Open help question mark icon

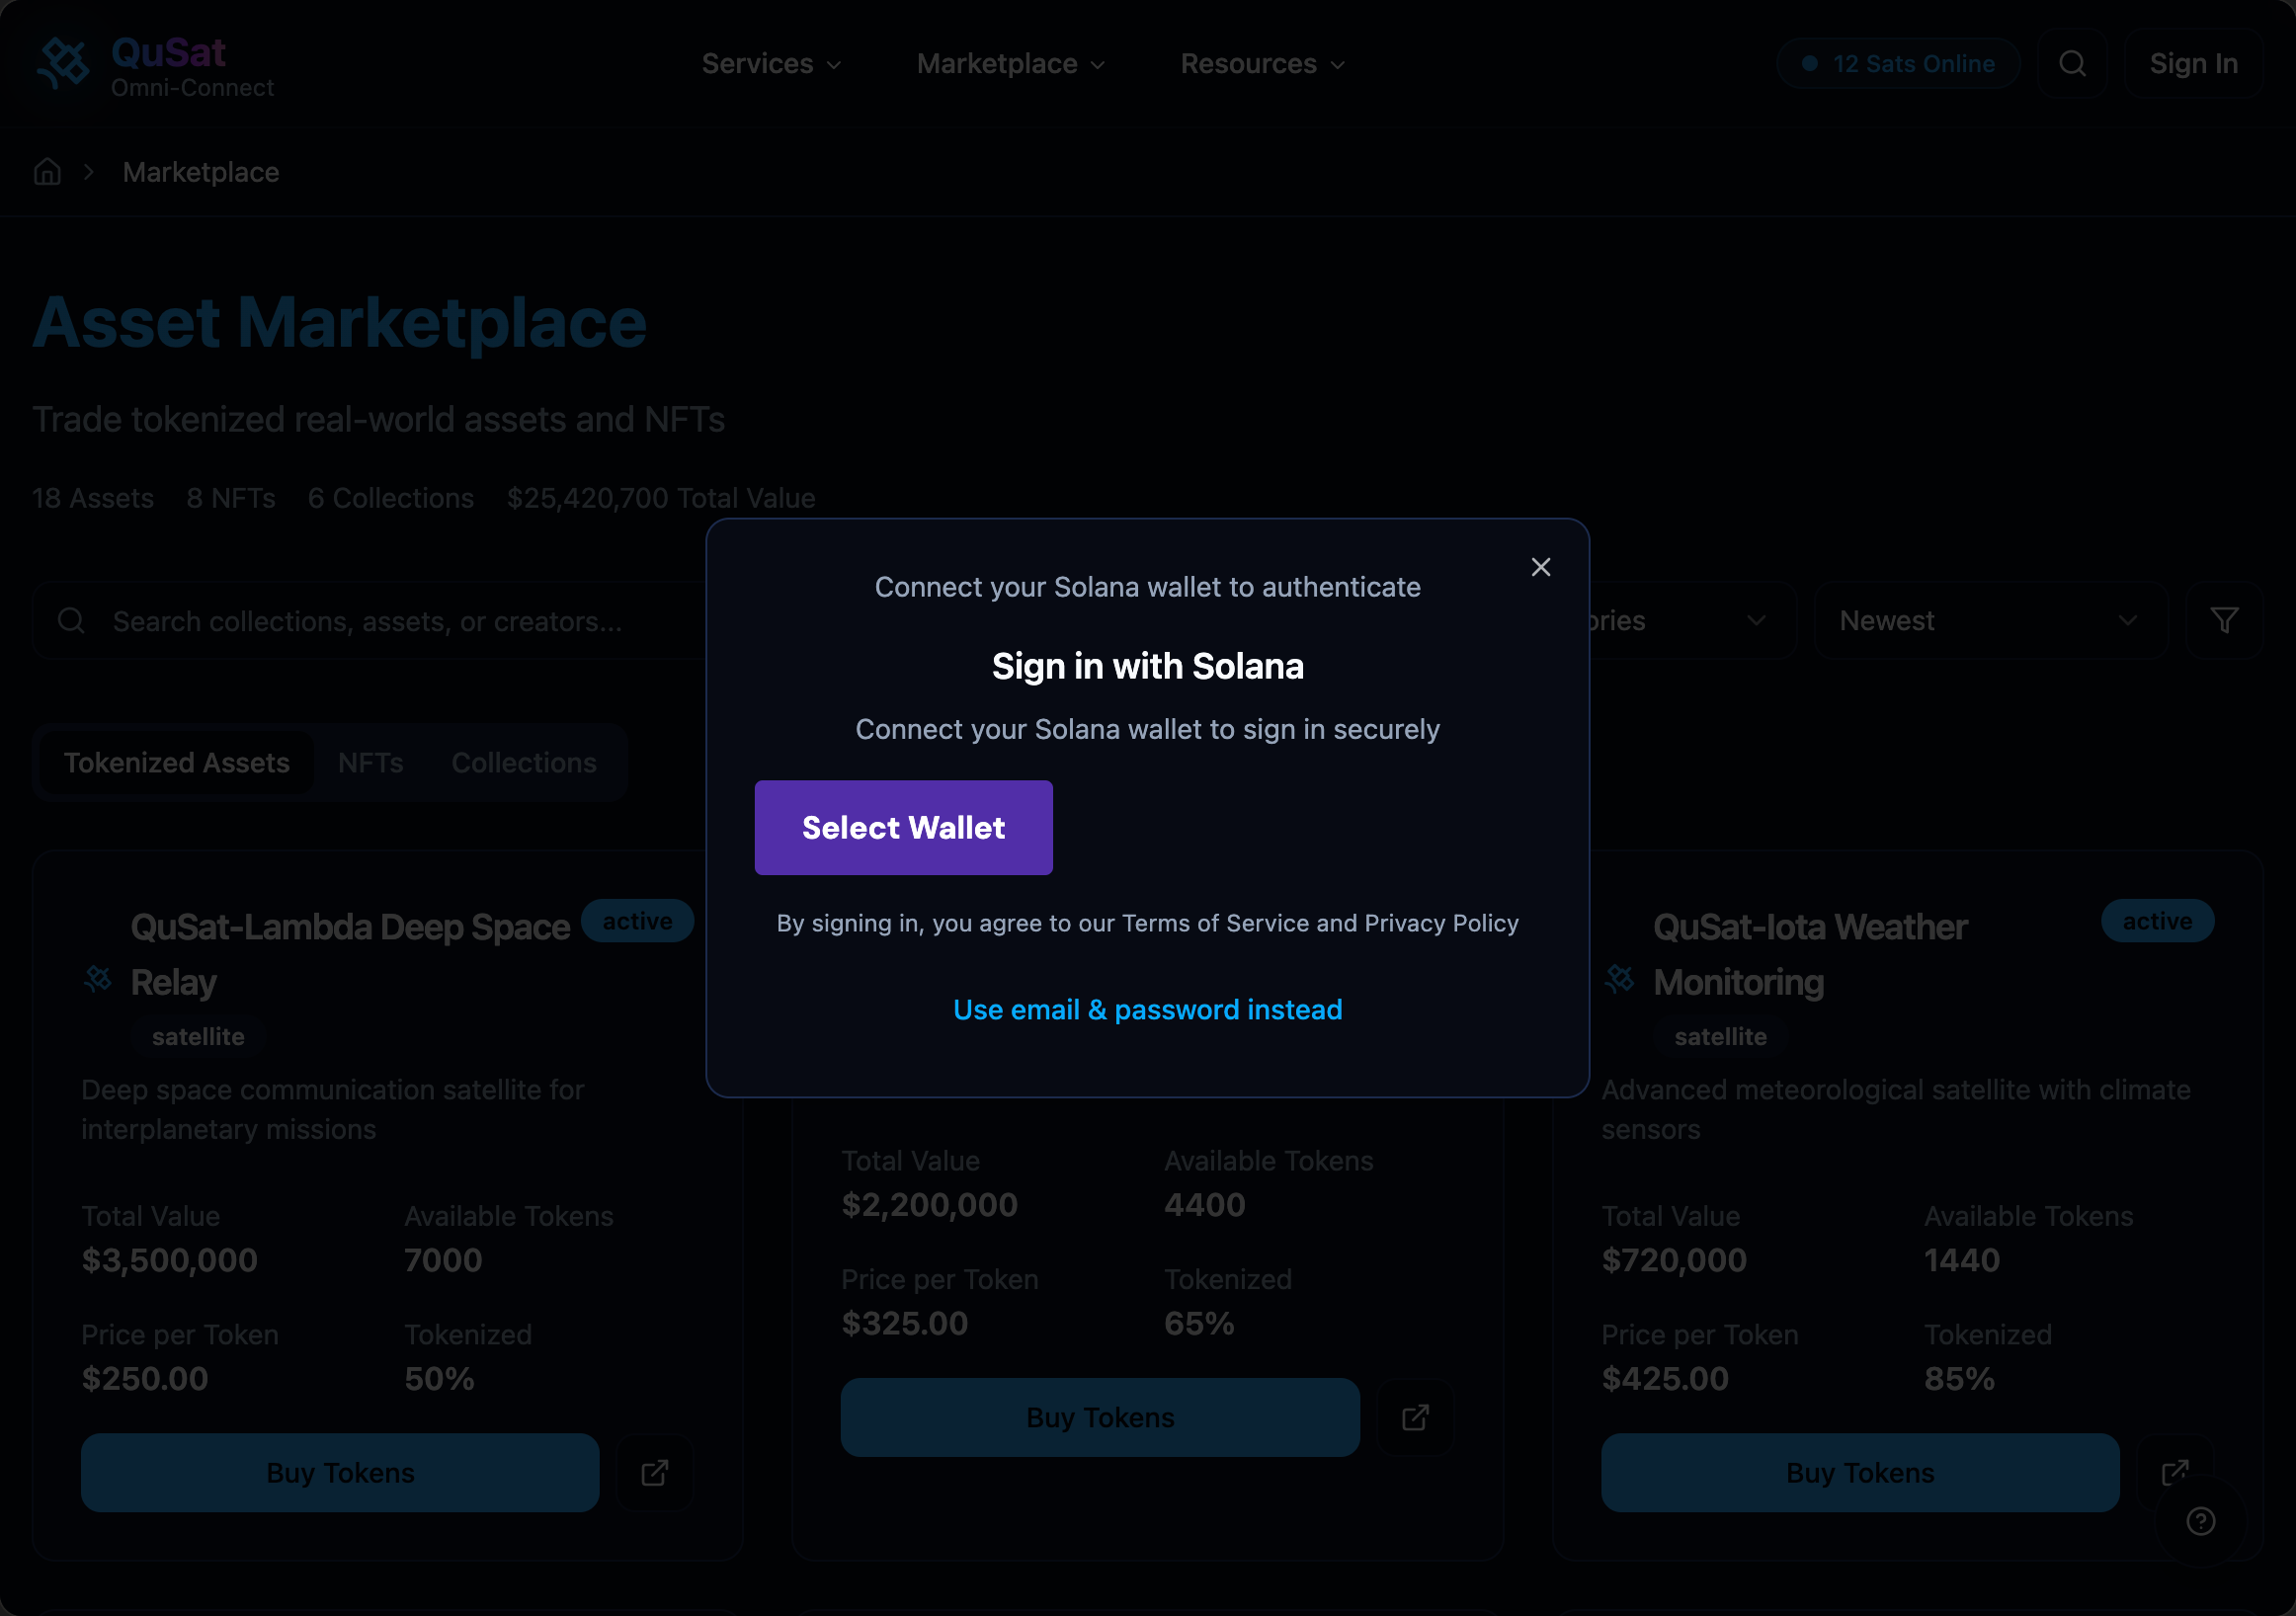click(2200, 1521)
